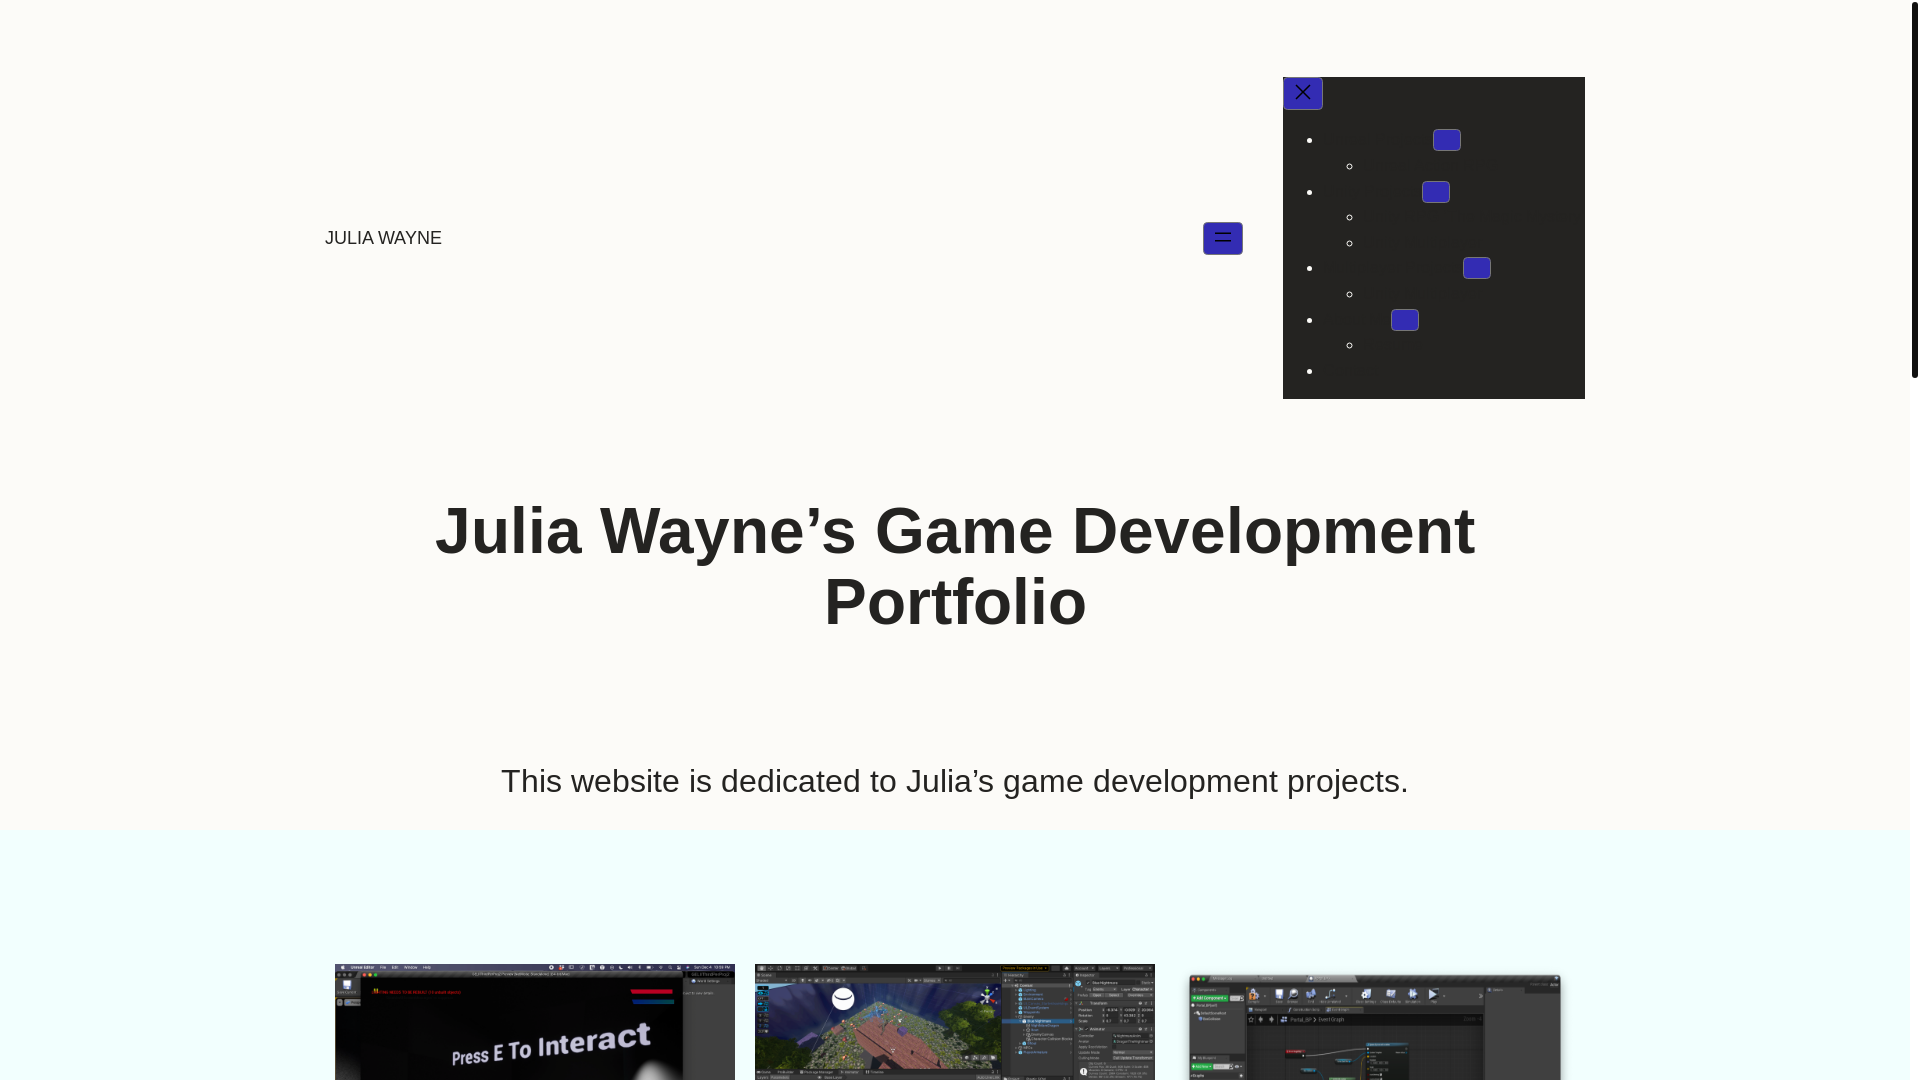The image size is (1920, 1080).
Task: Open the About Me menu link
Action: 1355,320
